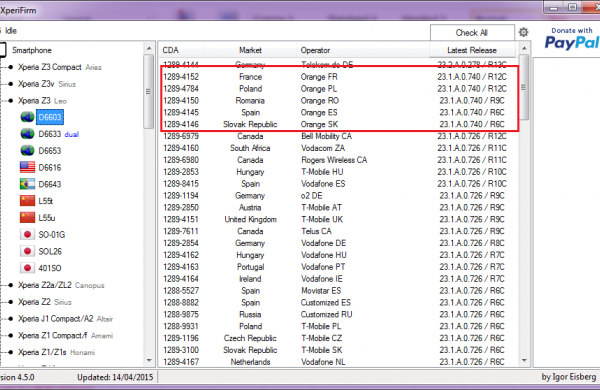Click the China flag icon beside L55t
The image size is (600, 390).
click(x=27, y=201)
